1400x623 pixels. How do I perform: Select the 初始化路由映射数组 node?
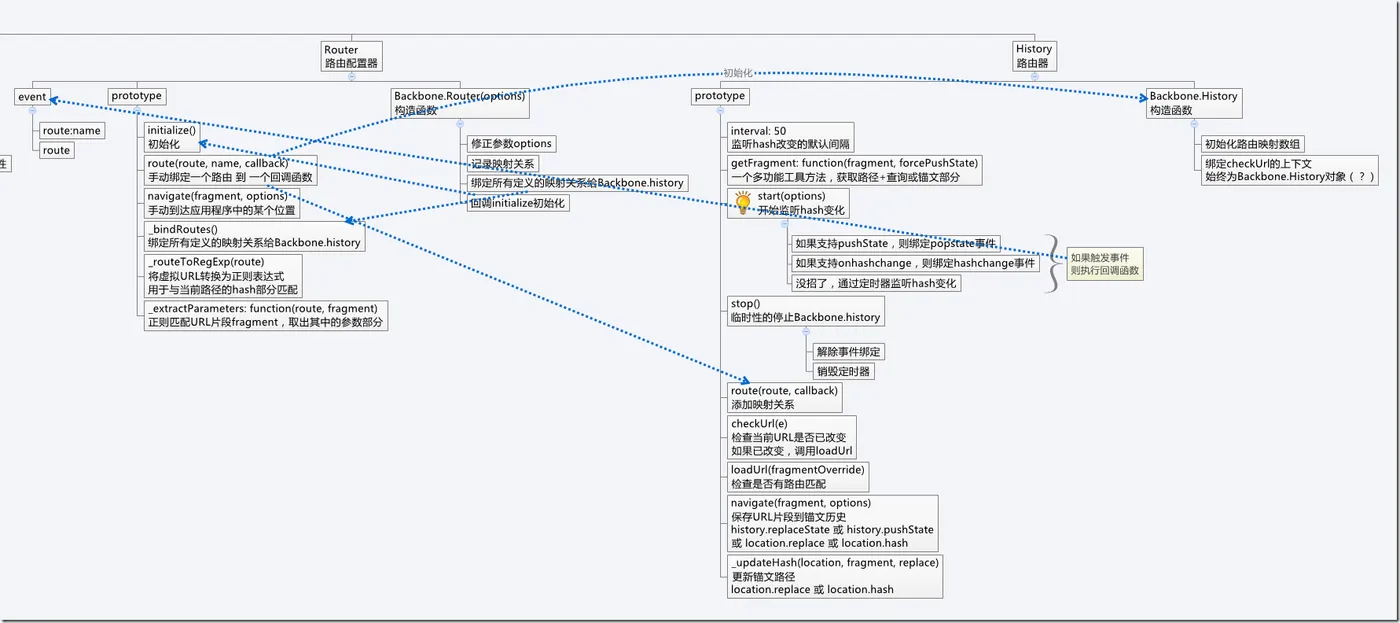click(x=1253, y=144)
